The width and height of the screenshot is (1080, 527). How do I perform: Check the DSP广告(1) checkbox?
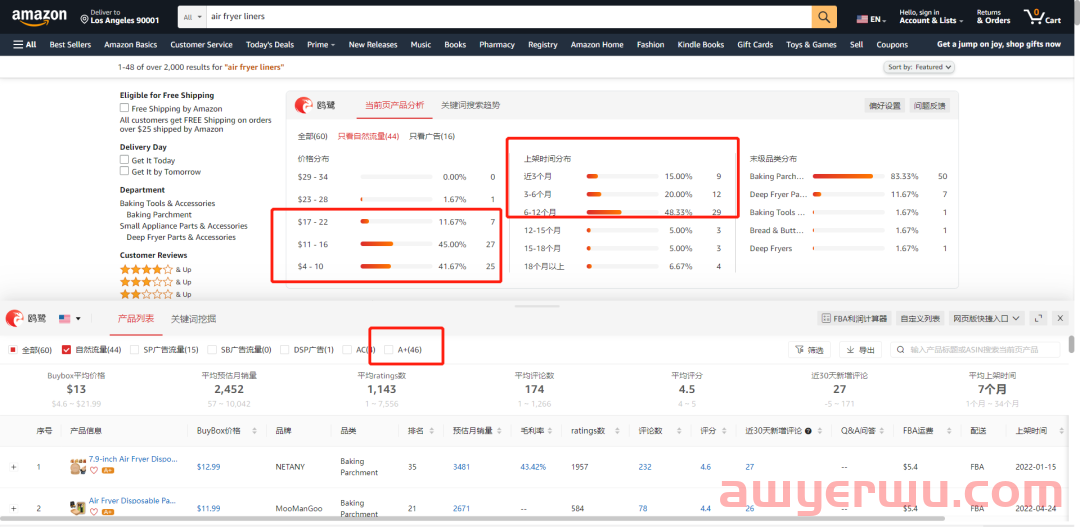pos(284,350)
